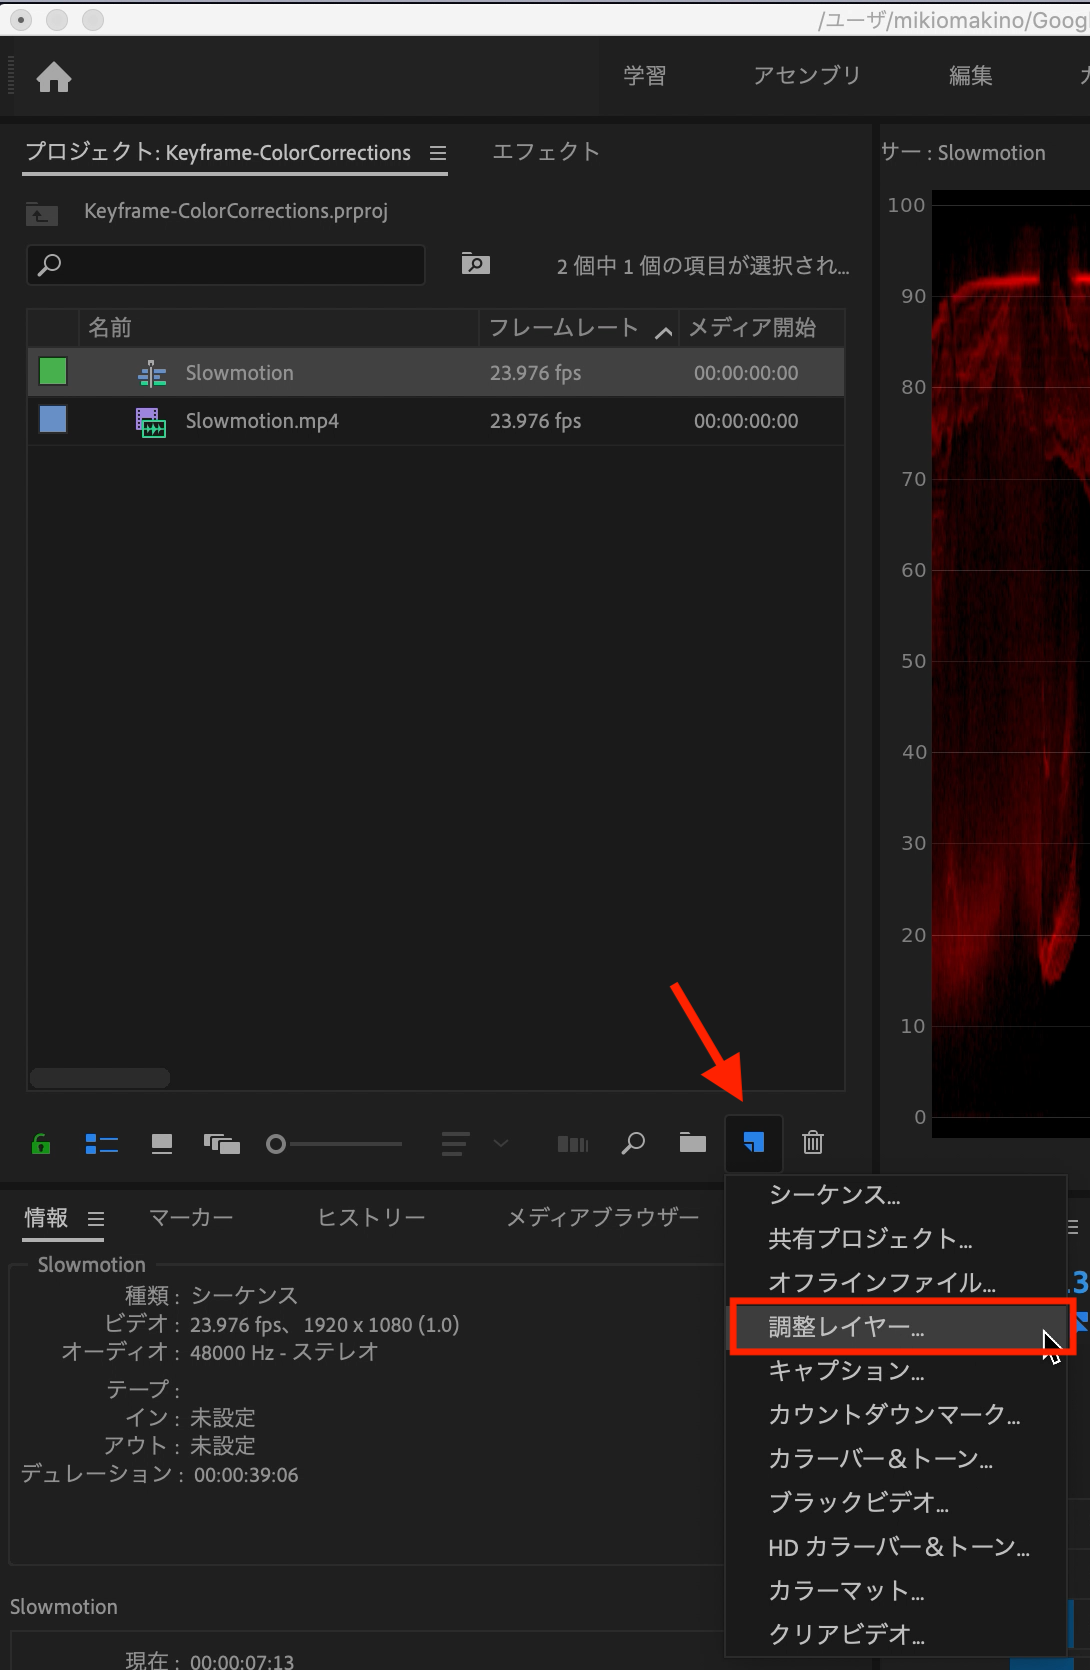Click the New Item button
The image size is (1090, 1670).
[x=754, y=1143]
